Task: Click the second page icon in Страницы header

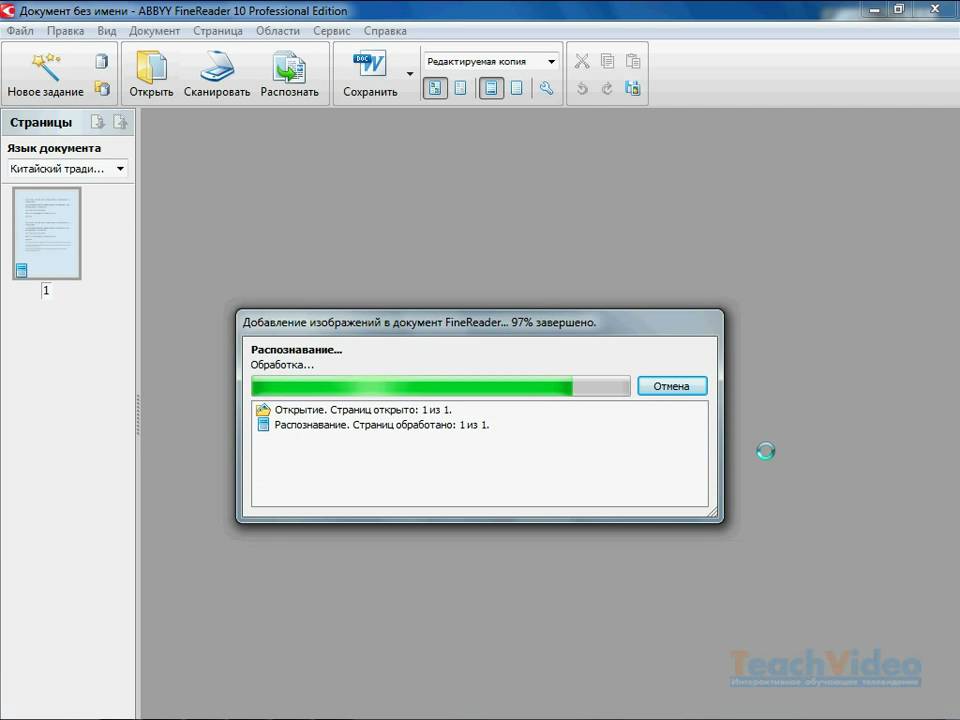Action: pyautogui.click(x=121, y=122)
